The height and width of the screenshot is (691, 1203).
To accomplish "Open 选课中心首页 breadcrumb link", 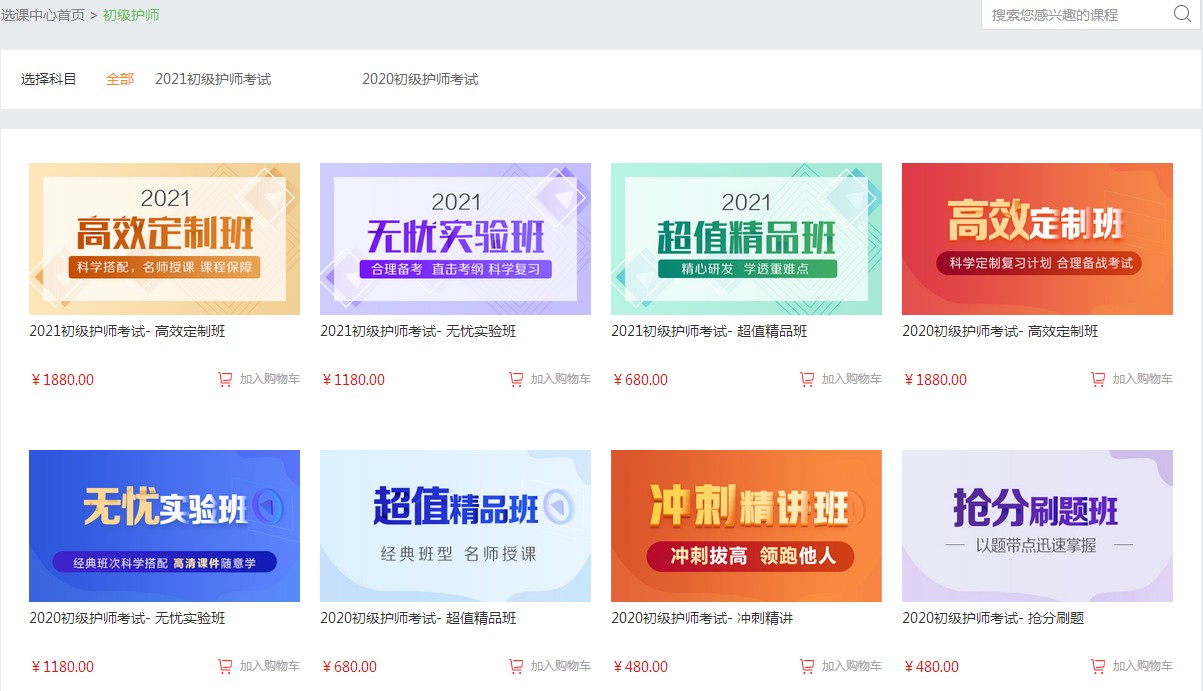I will pos(41,16).
